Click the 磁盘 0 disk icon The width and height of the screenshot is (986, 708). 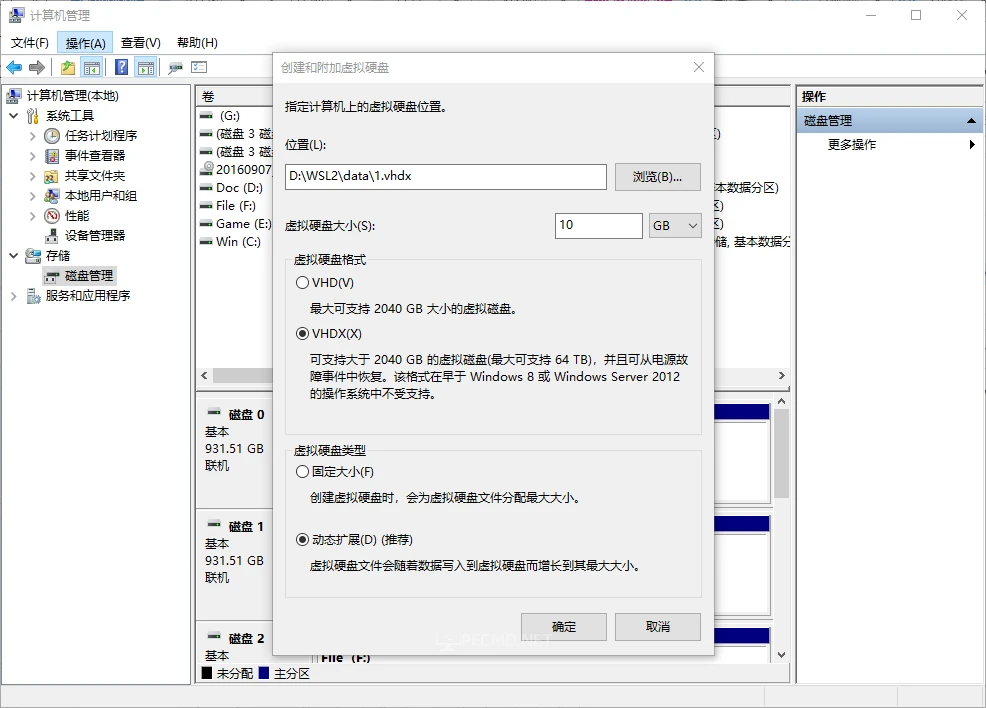pyautogui.click(x=214, y=412)
